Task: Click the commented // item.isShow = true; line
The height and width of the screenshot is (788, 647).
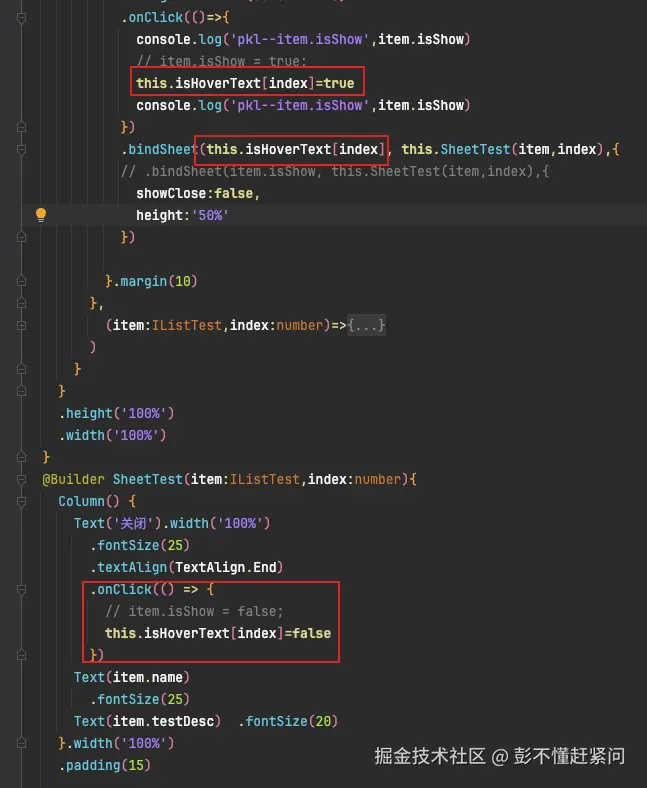Action: tap(221, 61)
